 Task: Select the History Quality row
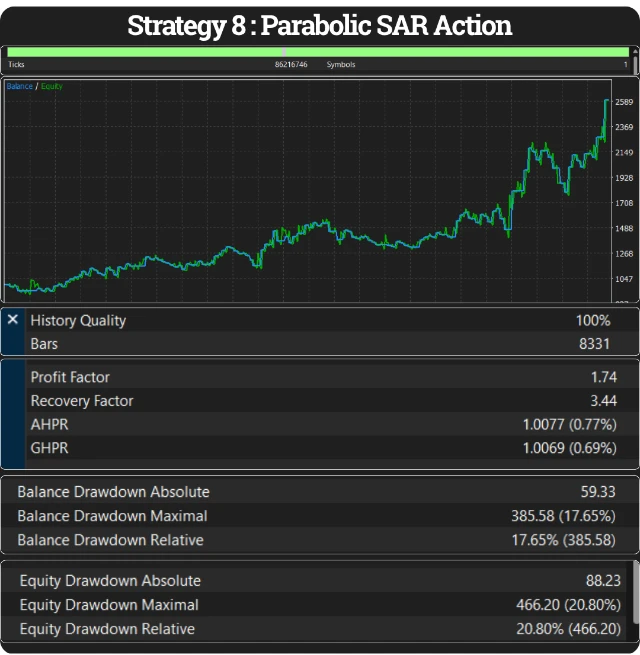[x=320, y=321]
